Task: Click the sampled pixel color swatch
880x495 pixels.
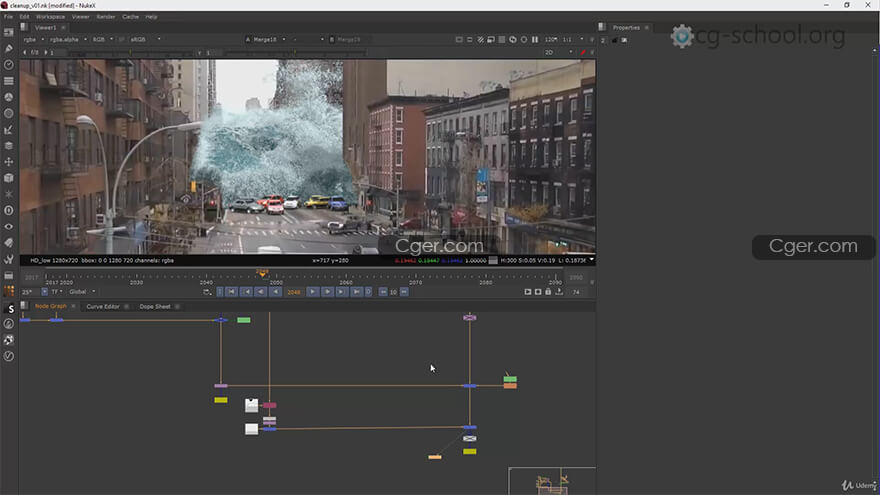Action: tap(493, 260)
